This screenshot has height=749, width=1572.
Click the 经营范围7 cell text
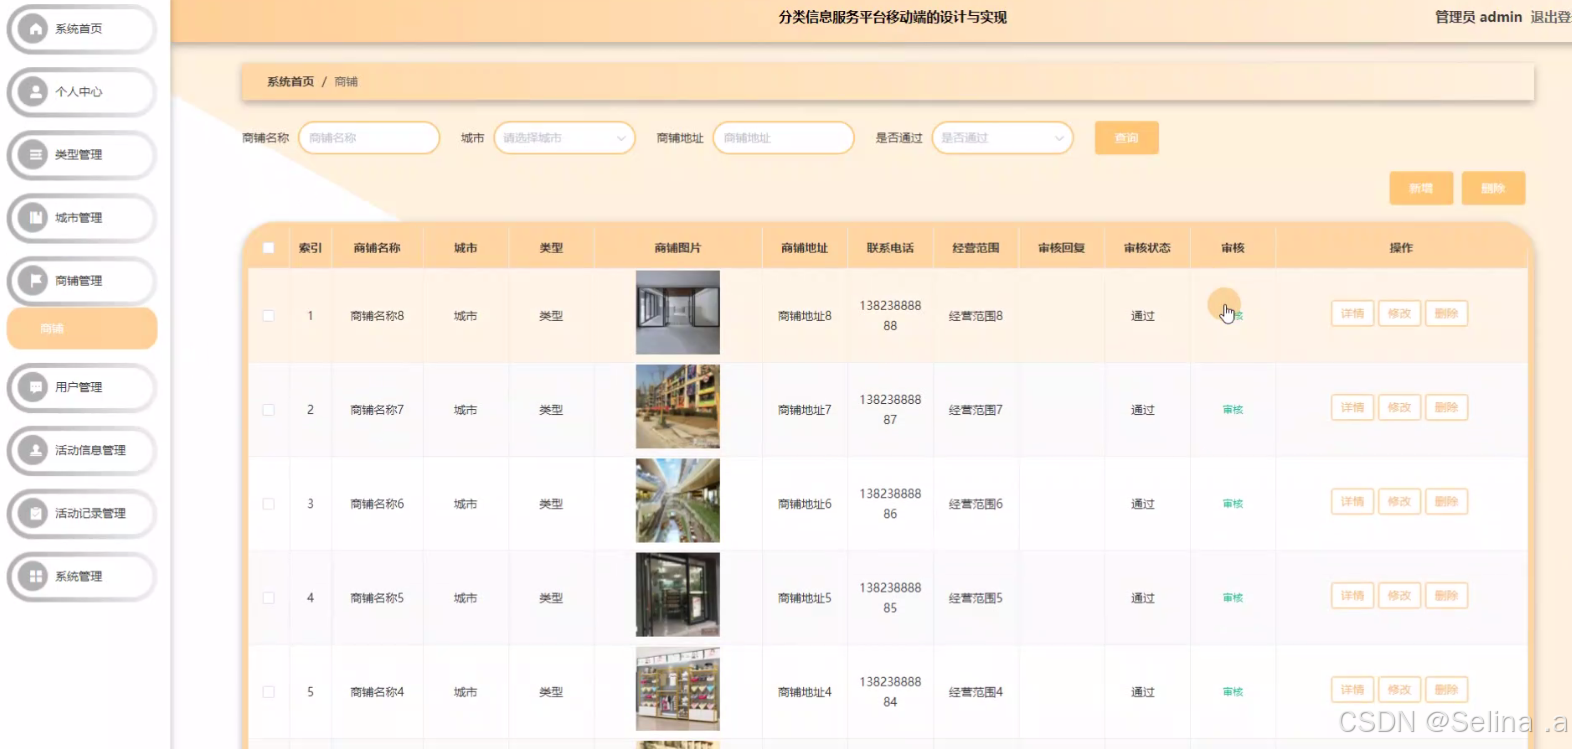click(x=976, y=410)
